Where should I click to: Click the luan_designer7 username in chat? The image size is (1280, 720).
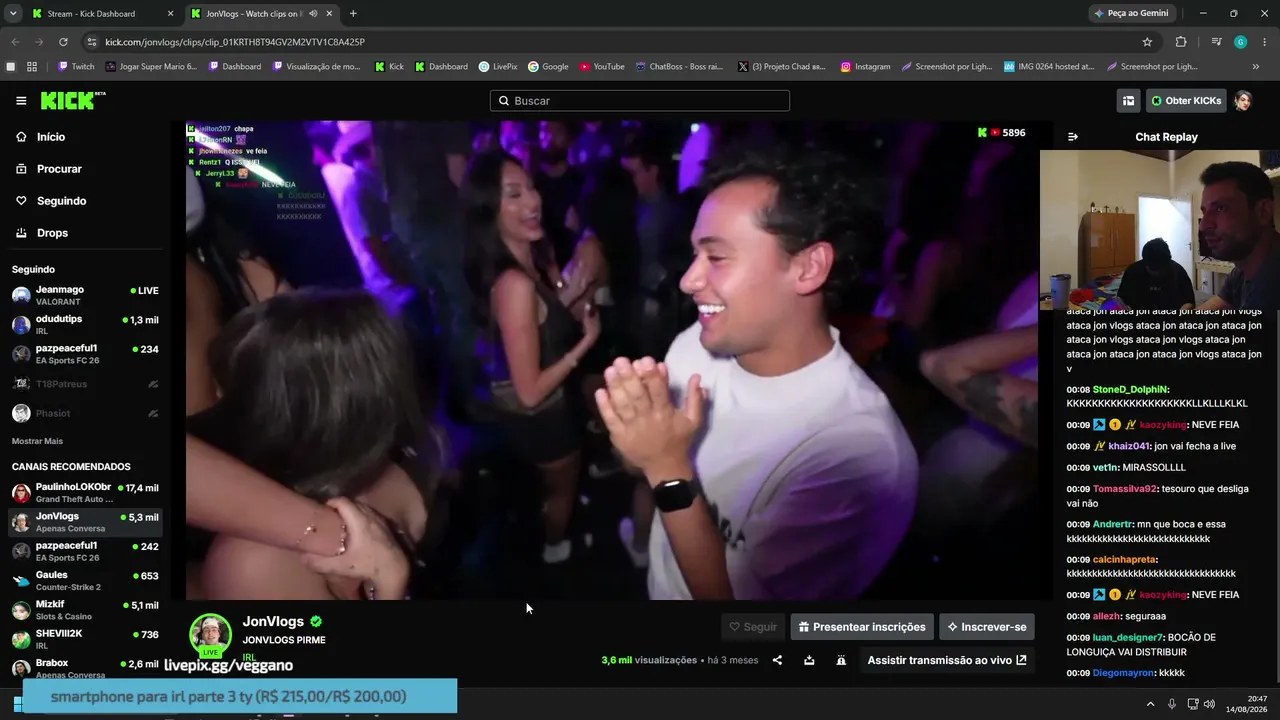coord(1129,638)
